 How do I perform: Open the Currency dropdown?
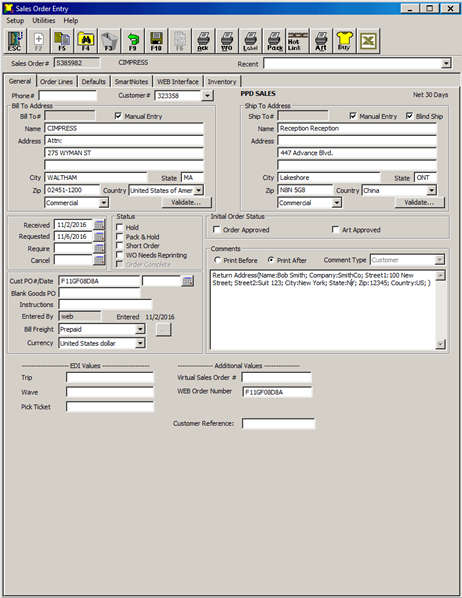[140, 343]
